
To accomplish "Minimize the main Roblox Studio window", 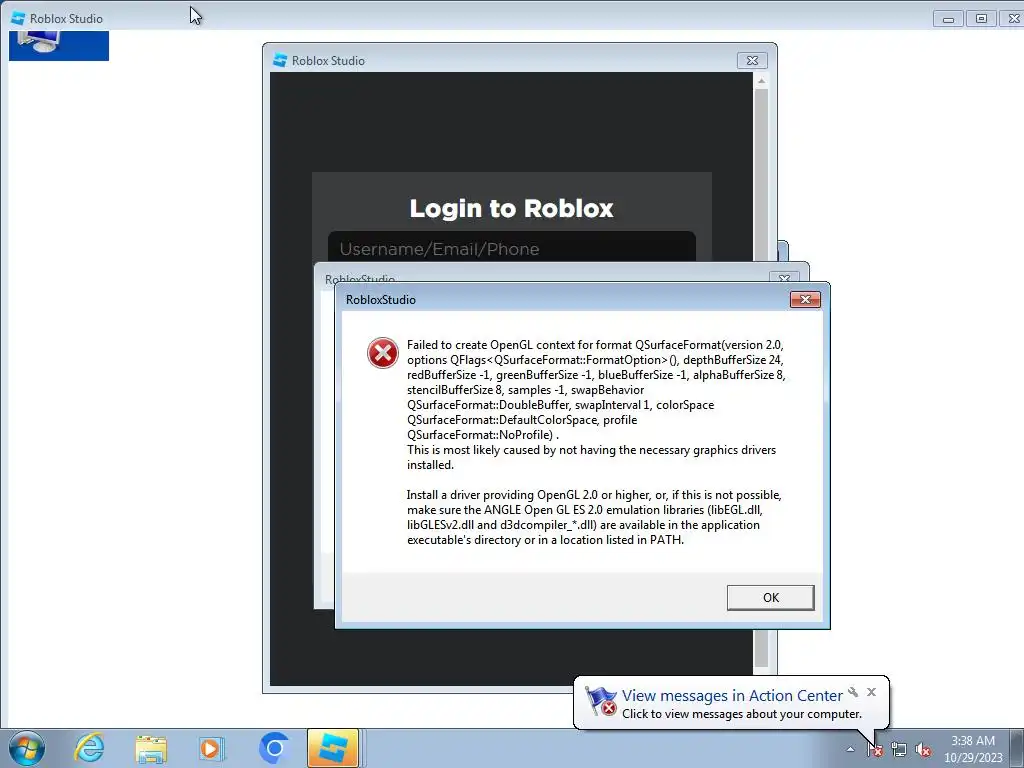I will (948, 19).
